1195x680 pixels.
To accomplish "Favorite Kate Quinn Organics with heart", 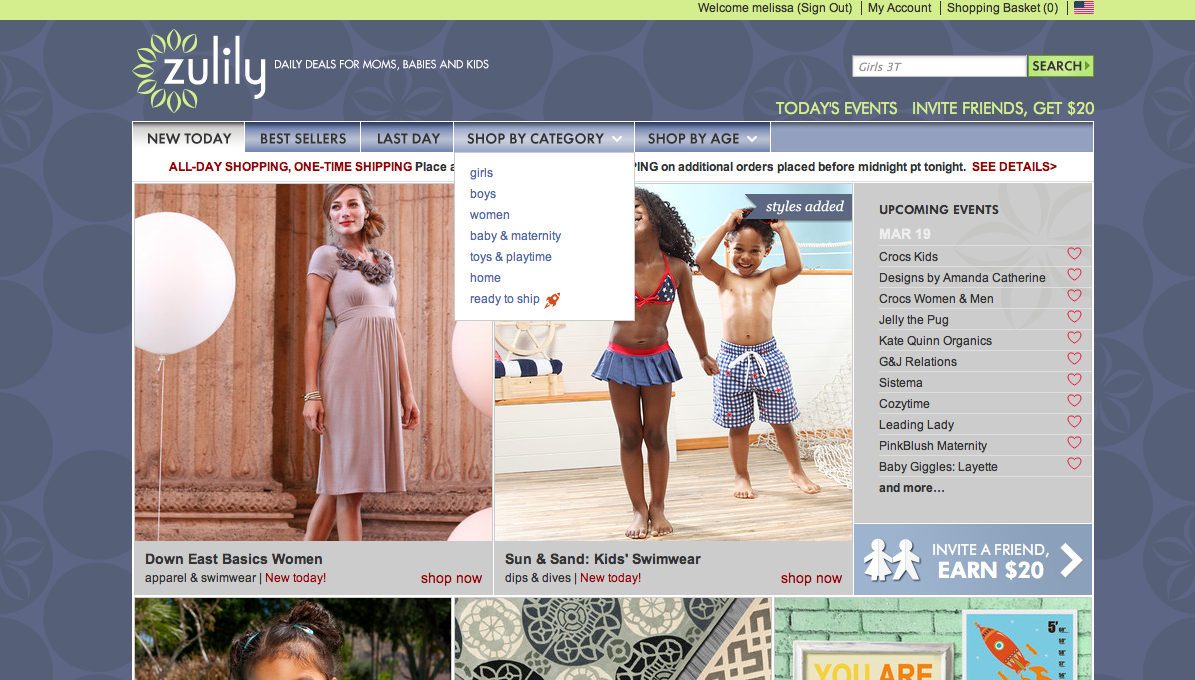I will pyautogui.click(x=1075, y=338).
